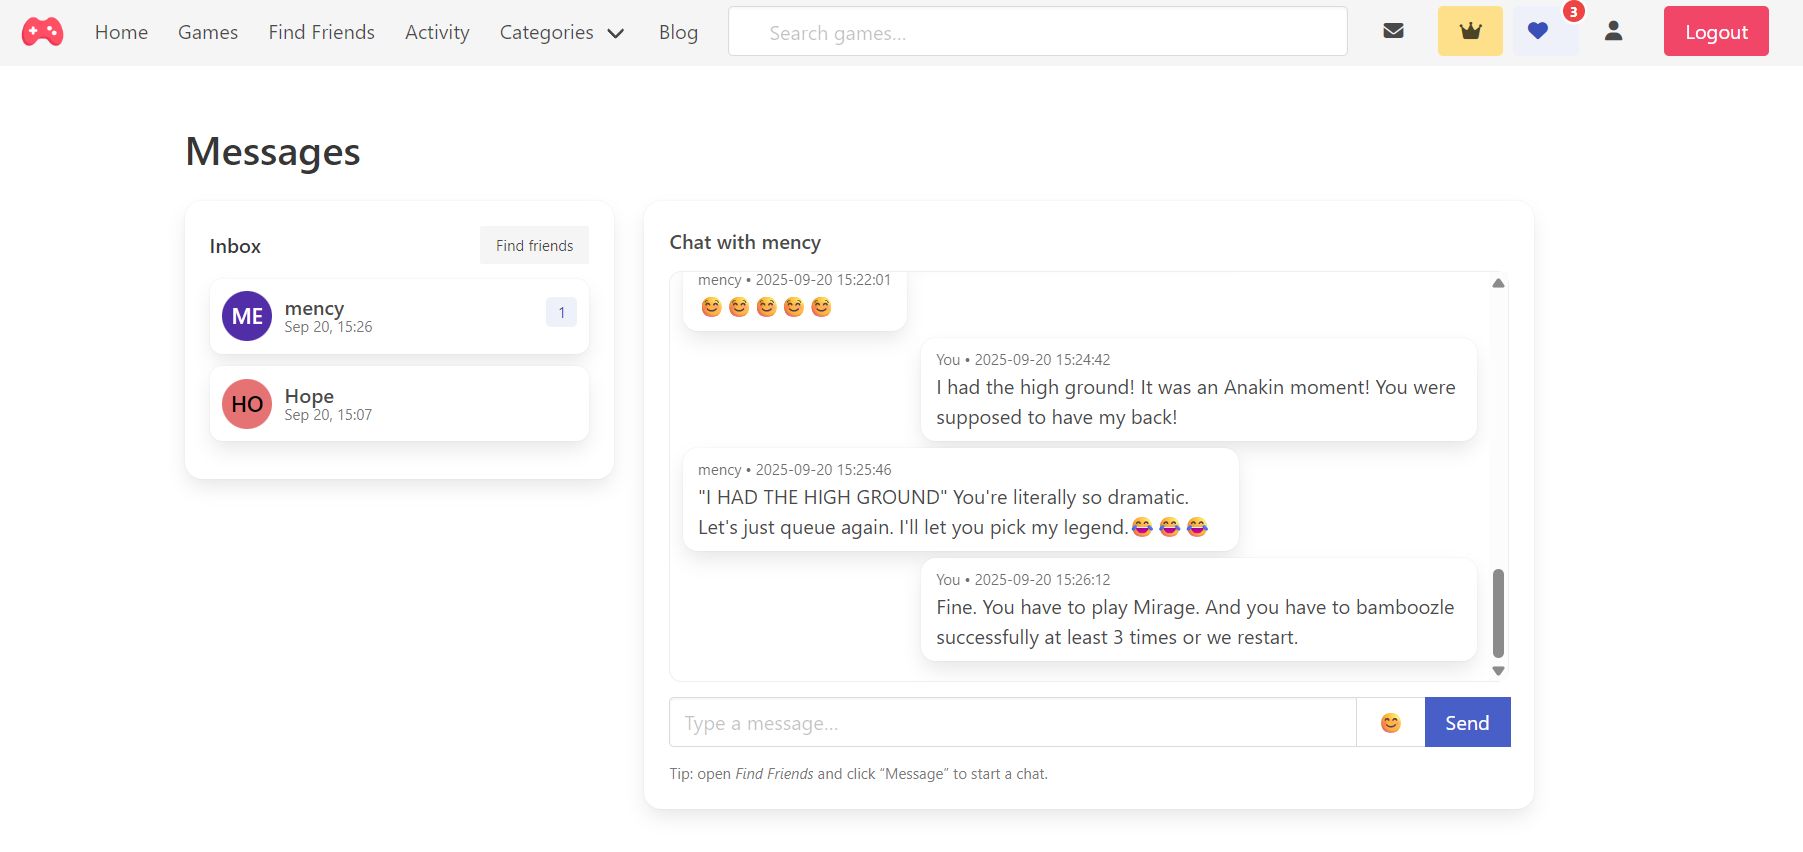
Task: Open the user profile icon
Action: [x=1613, y=31]
